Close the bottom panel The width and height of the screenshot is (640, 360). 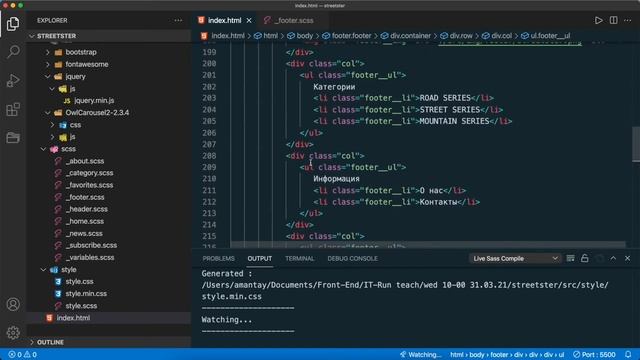[x=627, y=258]
